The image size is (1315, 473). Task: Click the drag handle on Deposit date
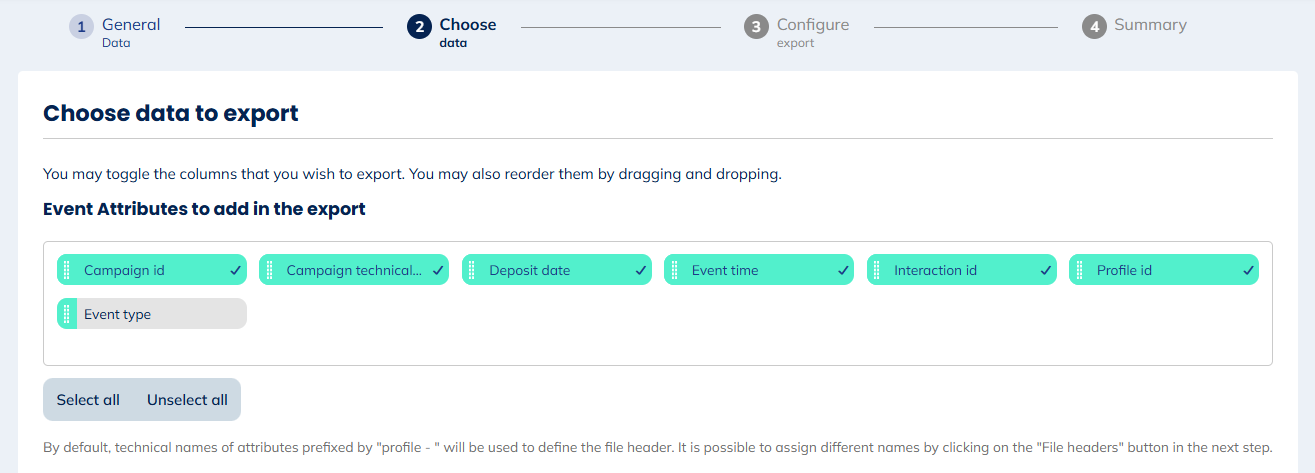[x=472, y=270]
